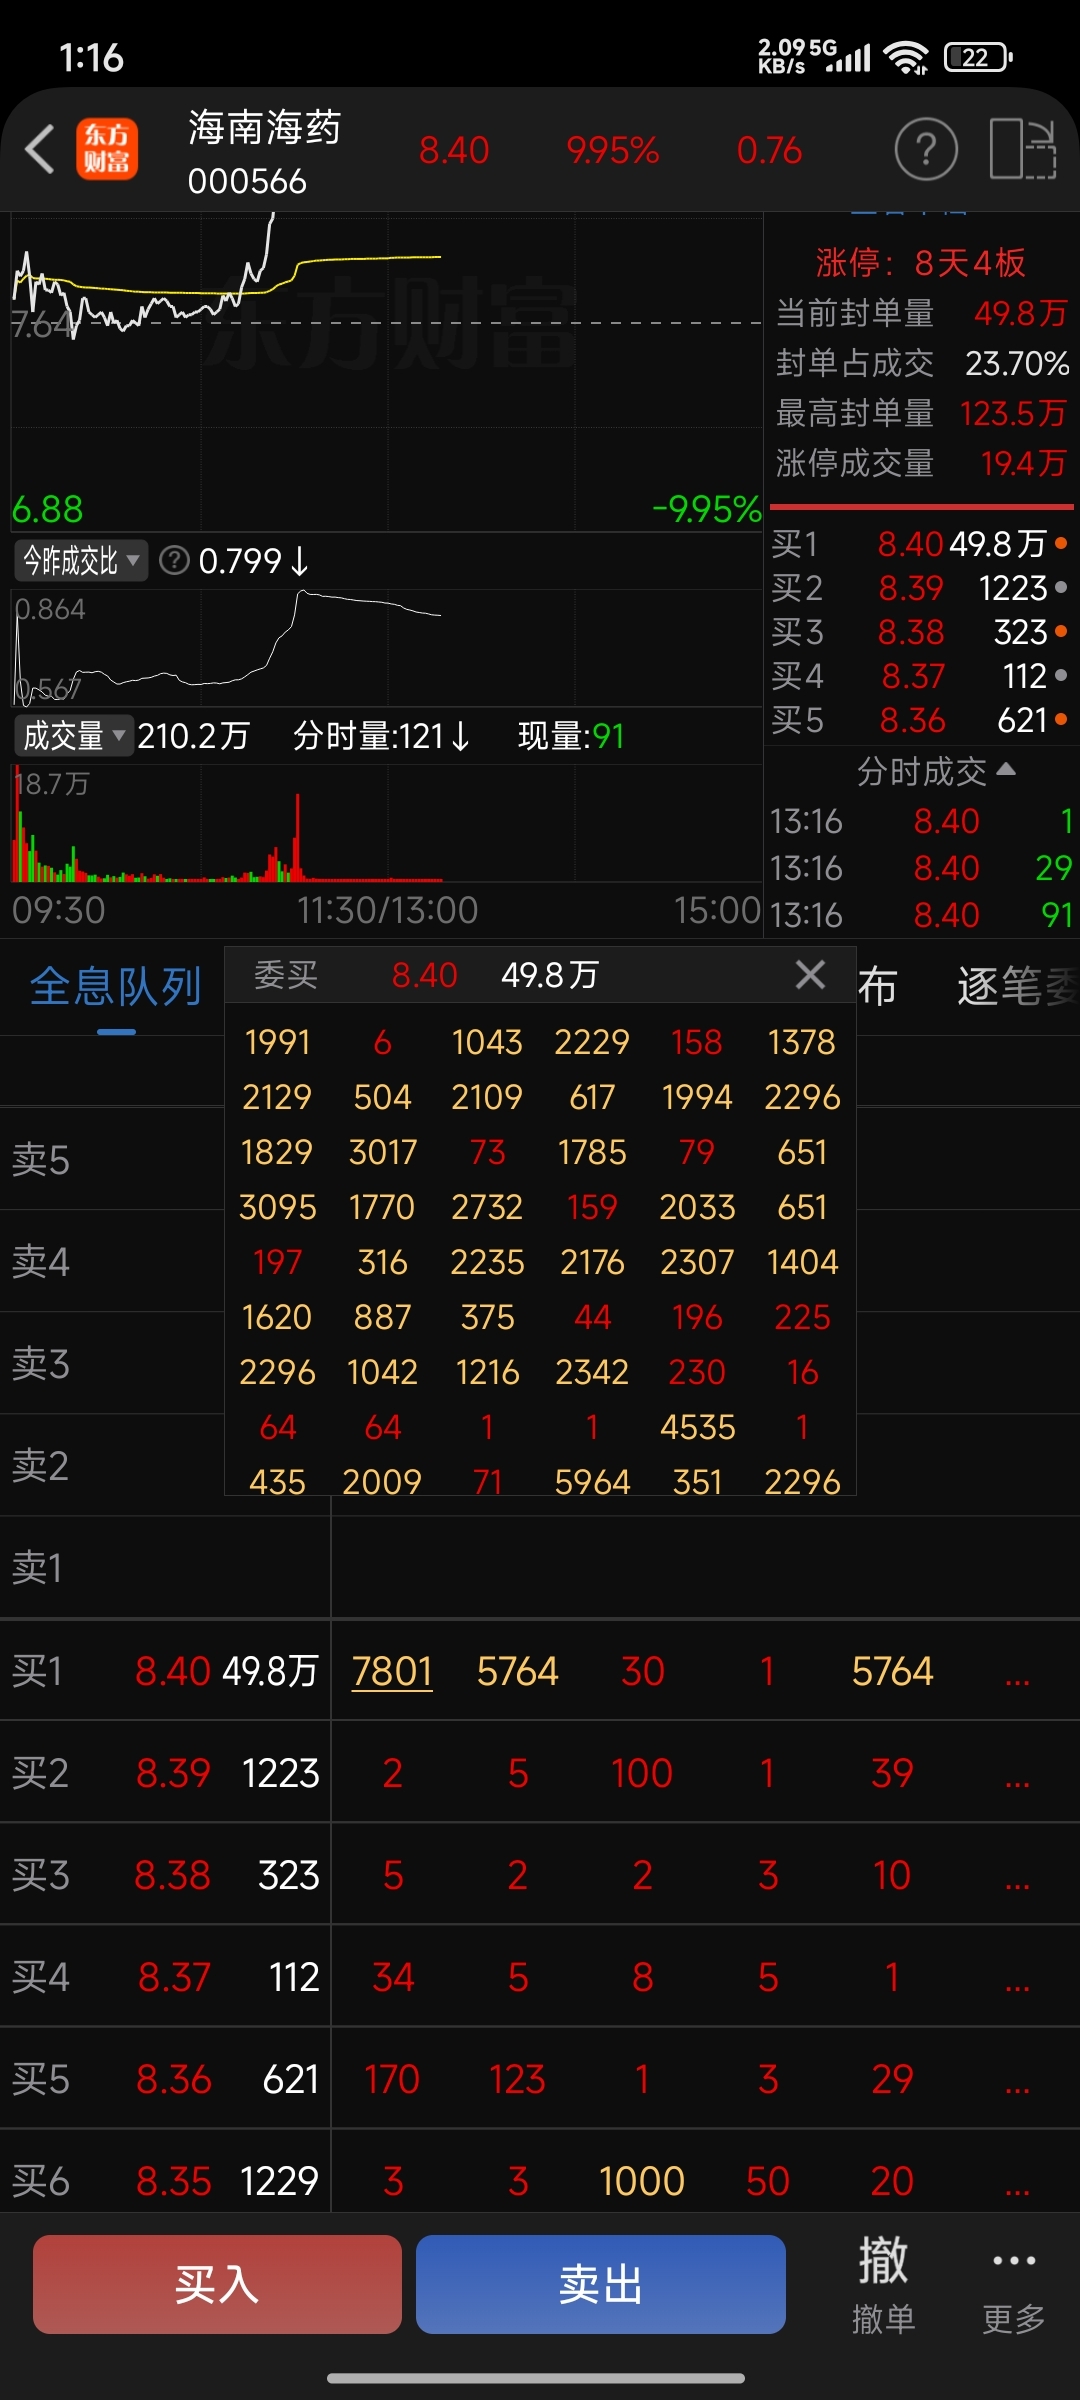The width and height of the screenshot is (1080, 2400).
Task: Select the 买3 8.38 quote in side panel
Action: (x=920, y=632)
